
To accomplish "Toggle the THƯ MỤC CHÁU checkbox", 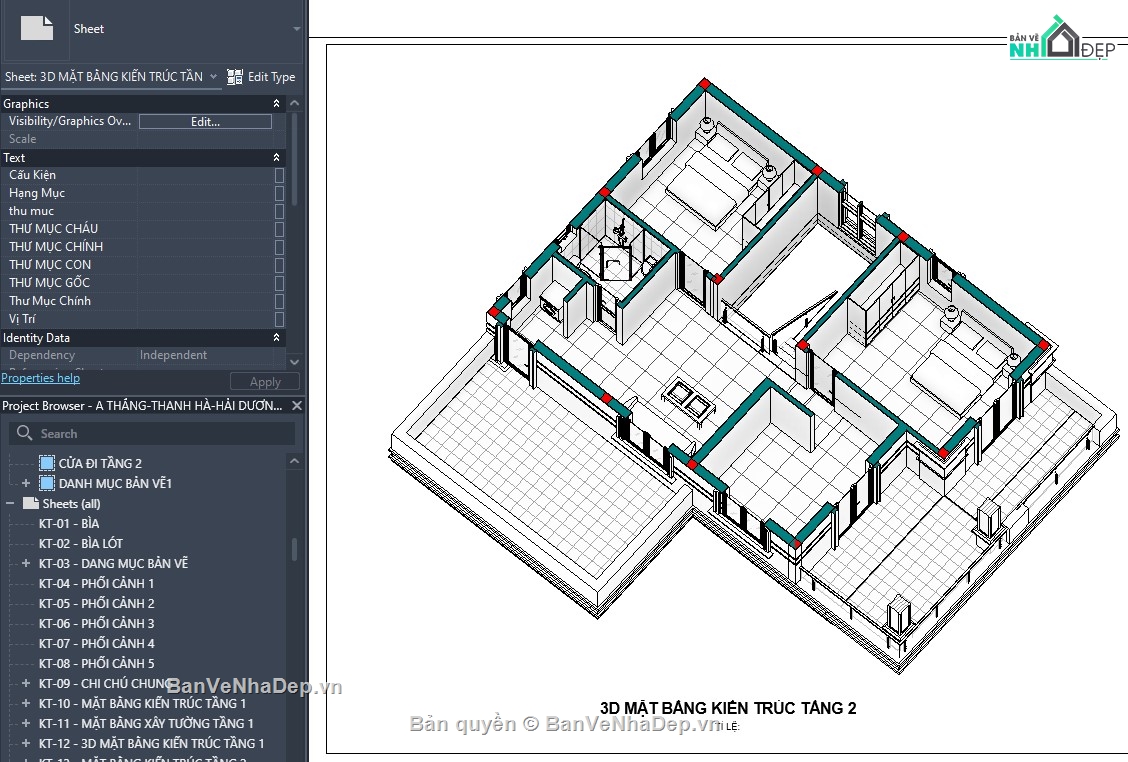I will 279,229.
